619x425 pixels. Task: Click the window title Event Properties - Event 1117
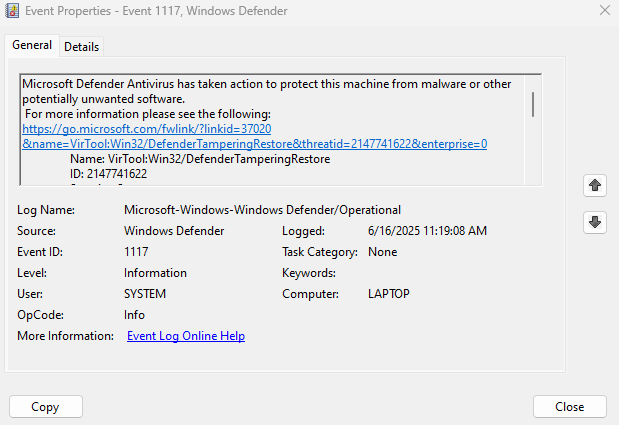[x=156, y=11]
